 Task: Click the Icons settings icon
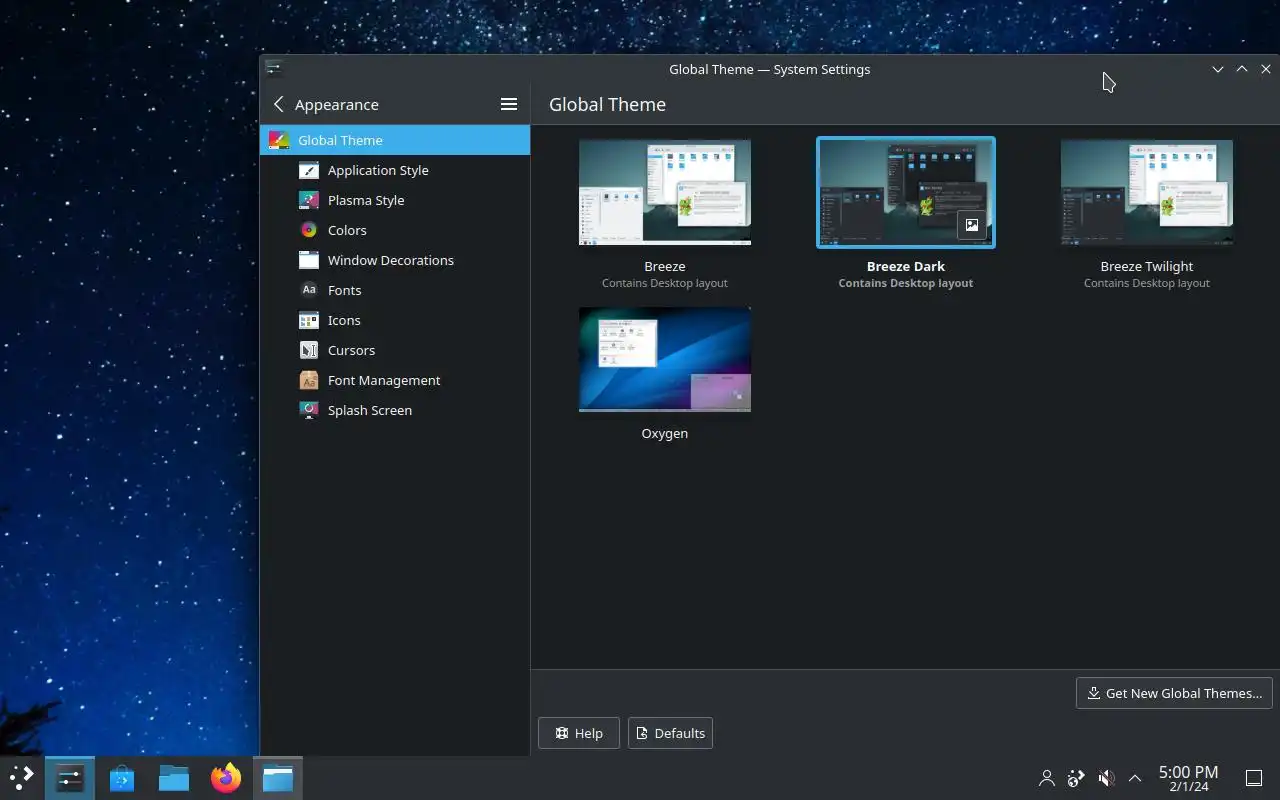309,320
